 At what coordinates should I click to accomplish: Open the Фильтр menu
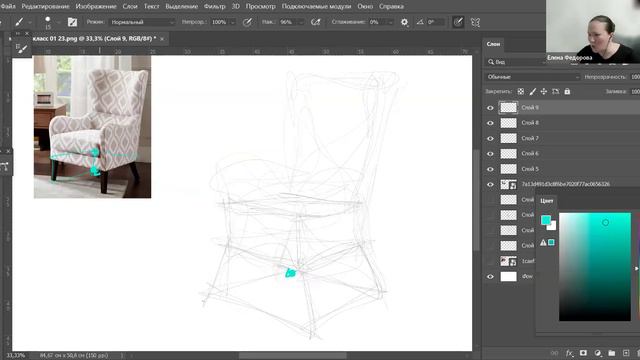215,7
